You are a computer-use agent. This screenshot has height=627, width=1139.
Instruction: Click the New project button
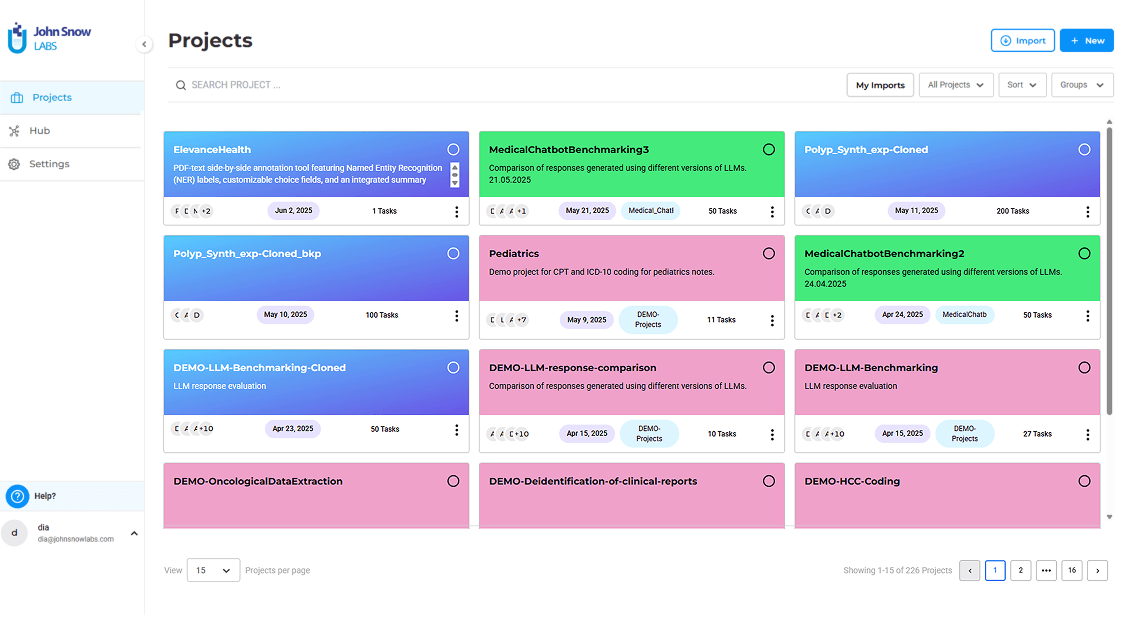click(1087, 41)
